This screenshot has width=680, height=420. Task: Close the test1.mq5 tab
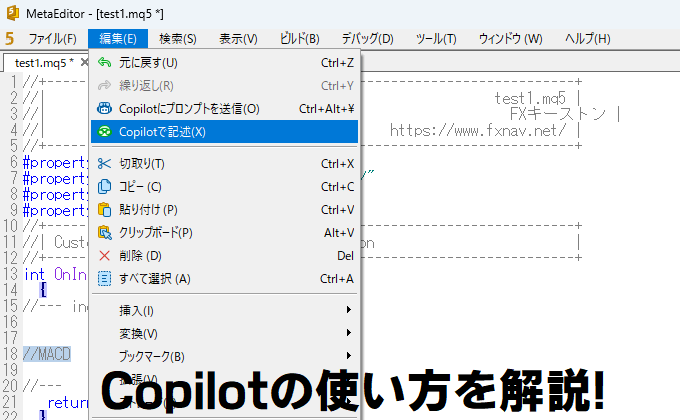coord(84,62)
